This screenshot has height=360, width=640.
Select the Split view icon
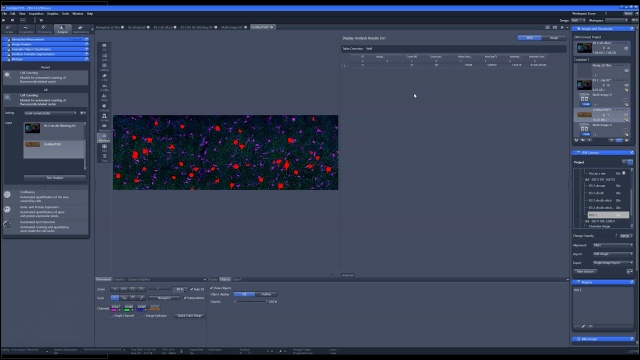pos(104,57)
